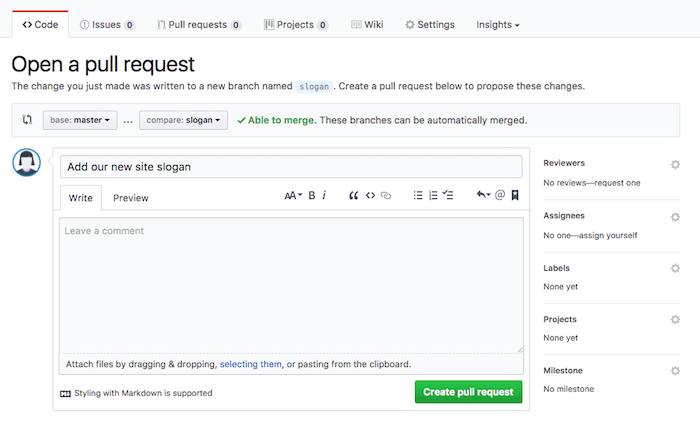This screenshot has width=700, height=424.
Task: Open the Wiki tab
Action: tap(367, 25)
